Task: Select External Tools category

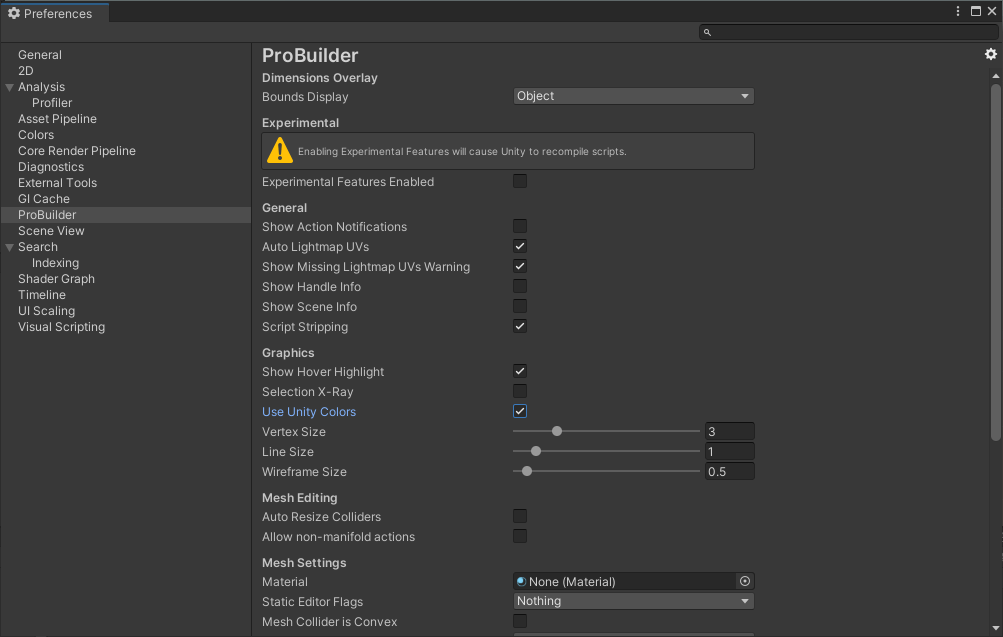Action: tap(58, 183)
